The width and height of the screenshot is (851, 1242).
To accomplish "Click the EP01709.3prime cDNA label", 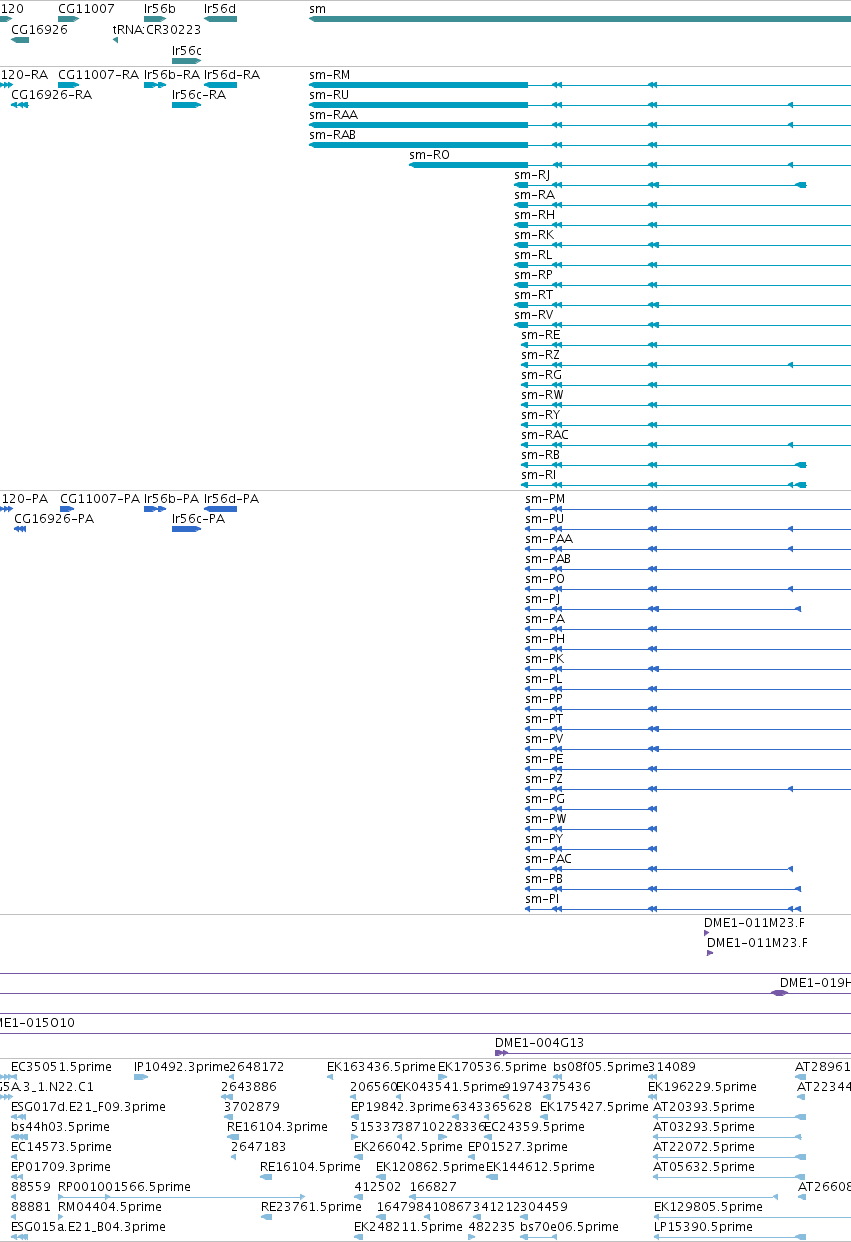I will coord(61,1167).
